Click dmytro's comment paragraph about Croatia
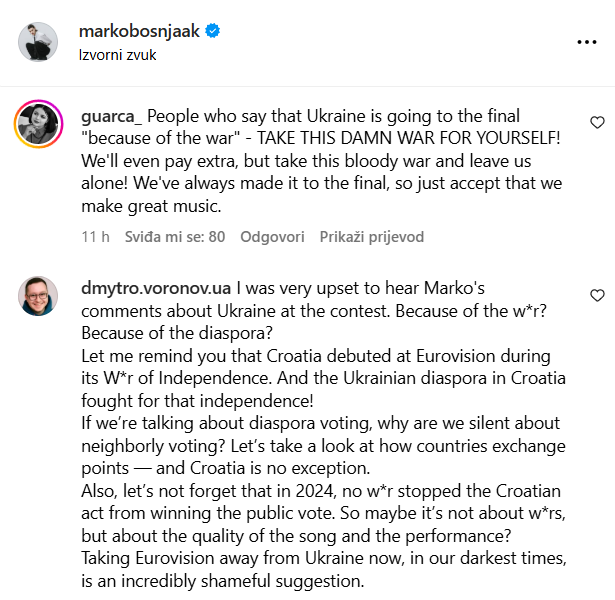 (324, 378)
